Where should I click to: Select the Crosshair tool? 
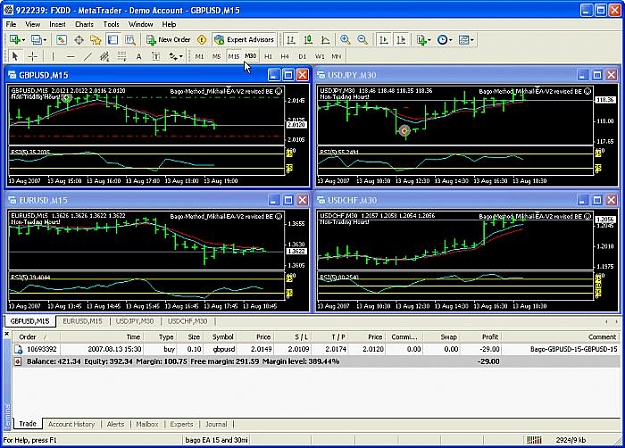(32, 57)
